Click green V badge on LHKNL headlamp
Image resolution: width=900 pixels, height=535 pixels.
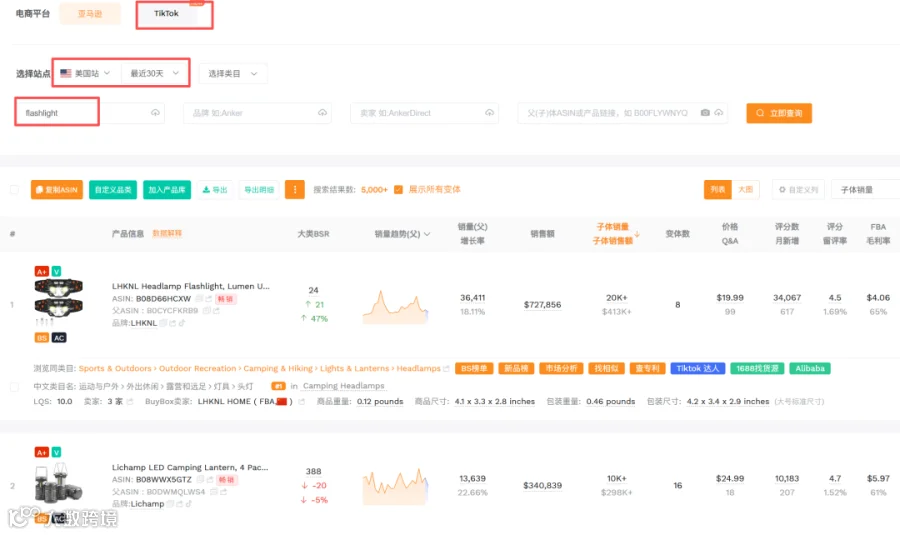(x=56, y=271)
